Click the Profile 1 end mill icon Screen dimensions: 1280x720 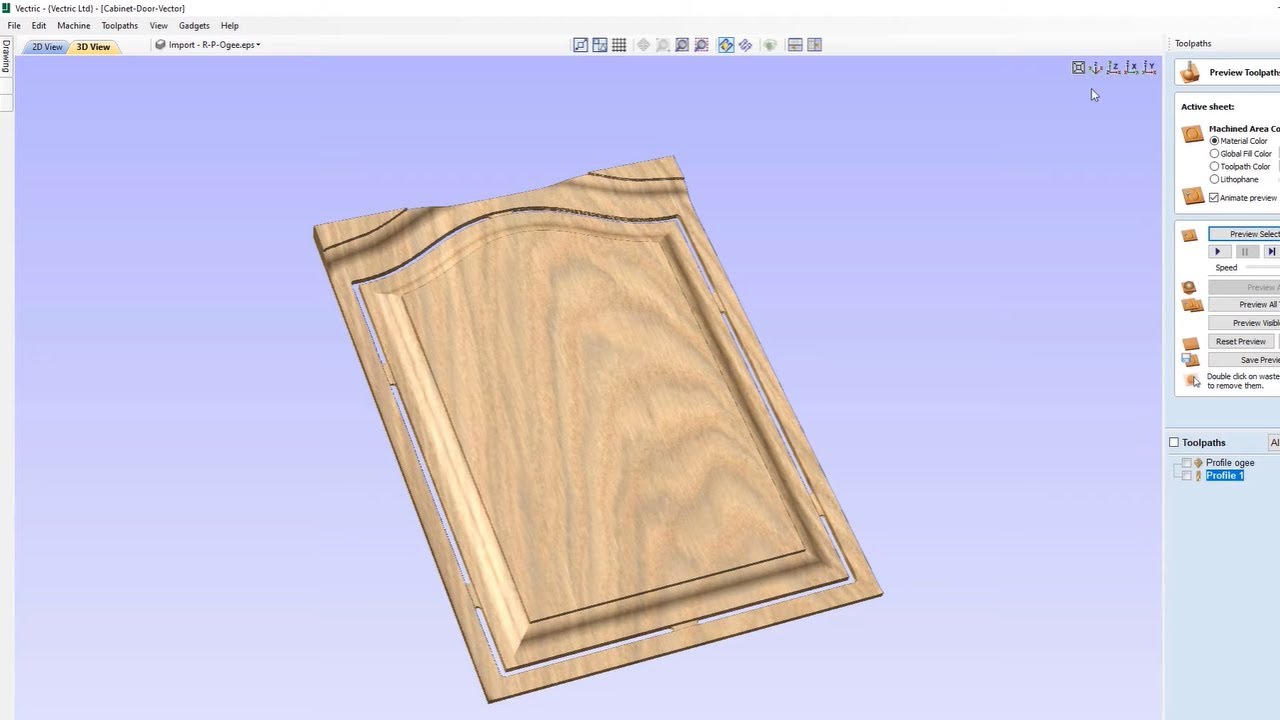[x=1198, y=476]
